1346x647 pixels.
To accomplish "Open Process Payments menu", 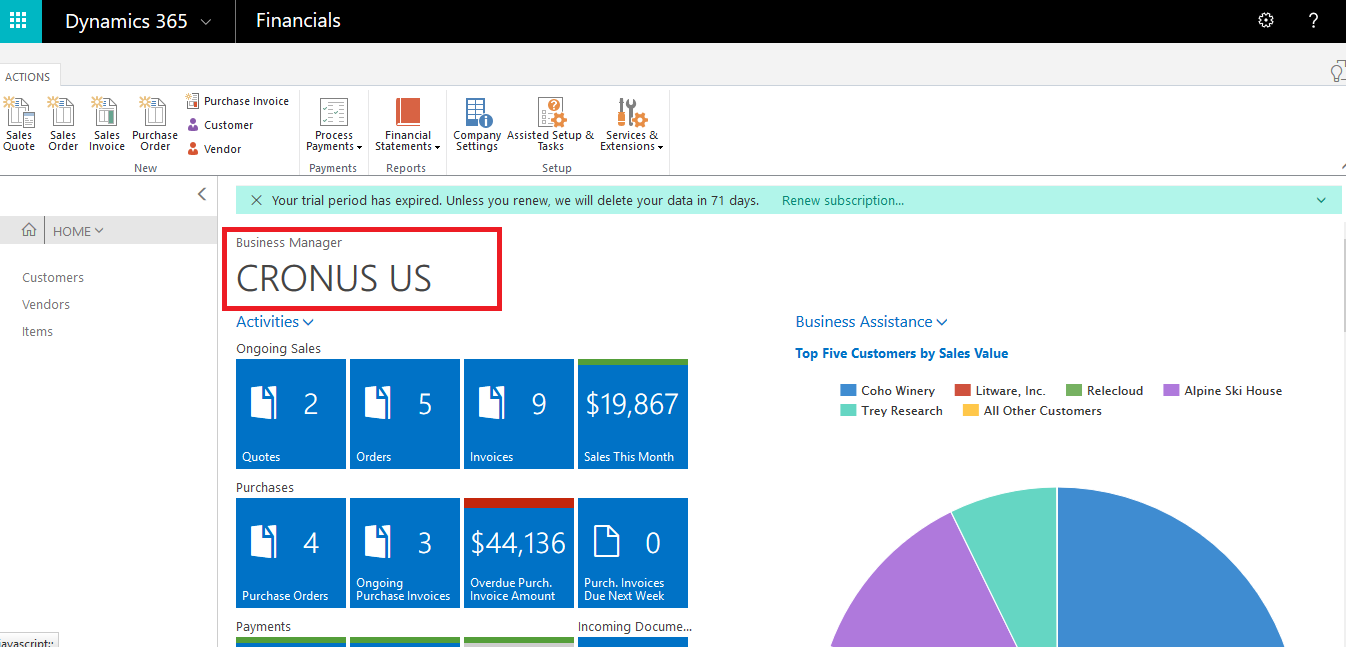I will point(334,125).
